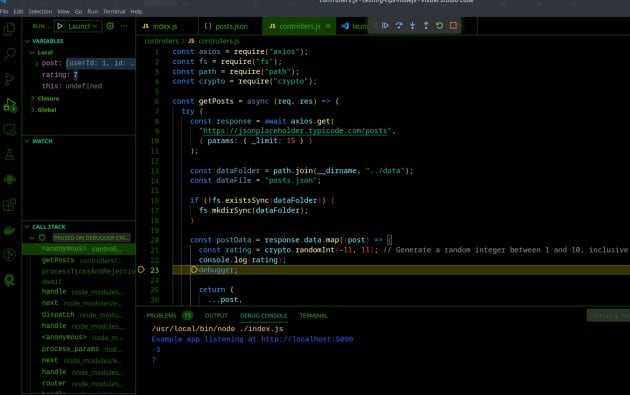Screen dimensions: 630x395
Task: Click the localhost:5000 link in console
Action: pos(307,340)
